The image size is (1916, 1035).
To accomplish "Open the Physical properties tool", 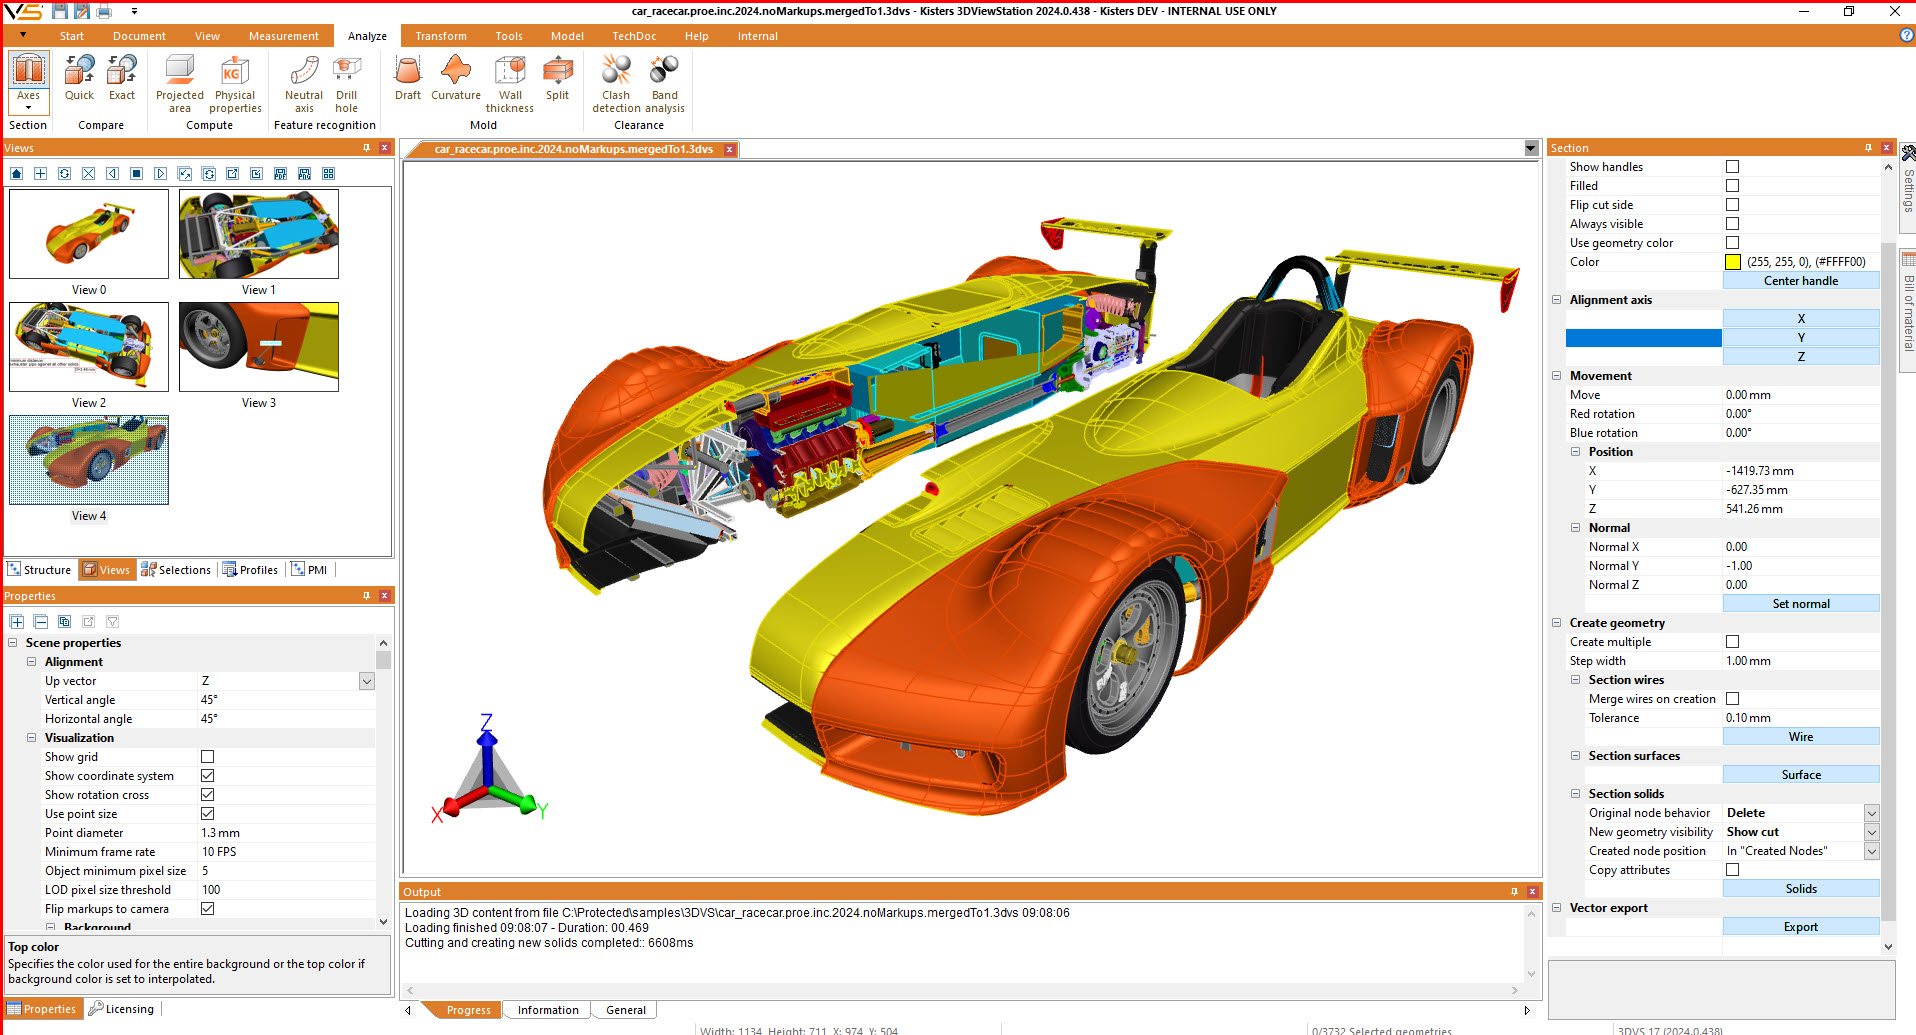I will 235,84.
